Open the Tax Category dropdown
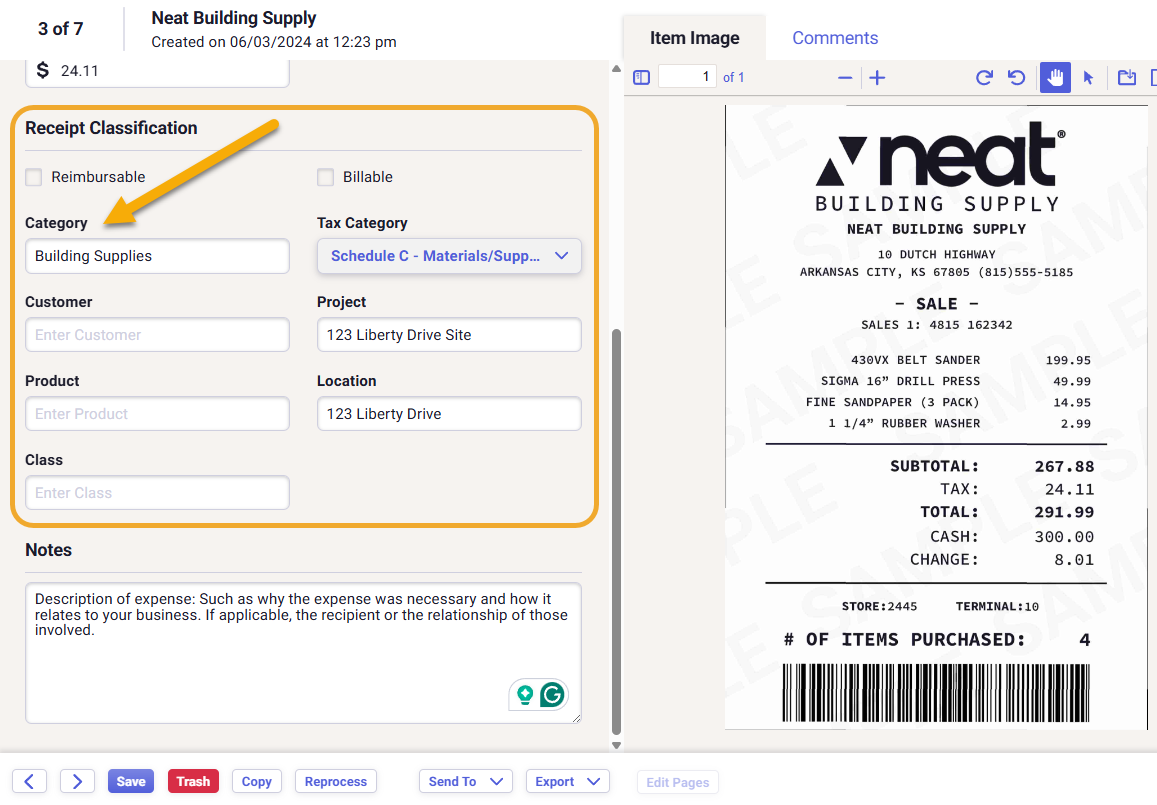This screenshot has height=805, width=1157. pos(449,256)
